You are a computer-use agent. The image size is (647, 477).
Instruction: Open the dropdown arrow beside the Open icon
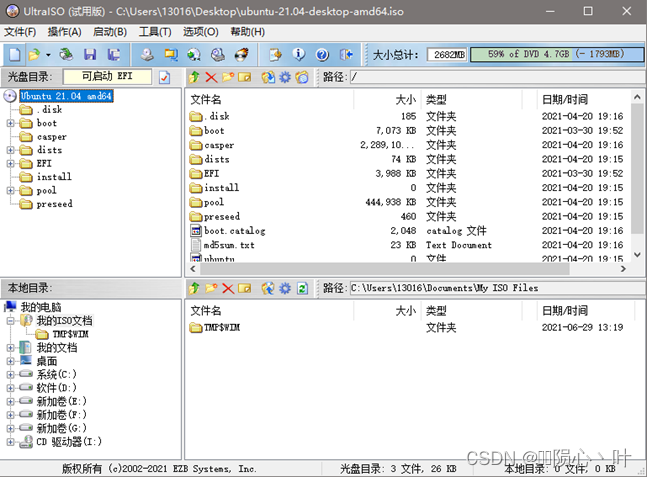pyautogui.click(x=48, y=54)
